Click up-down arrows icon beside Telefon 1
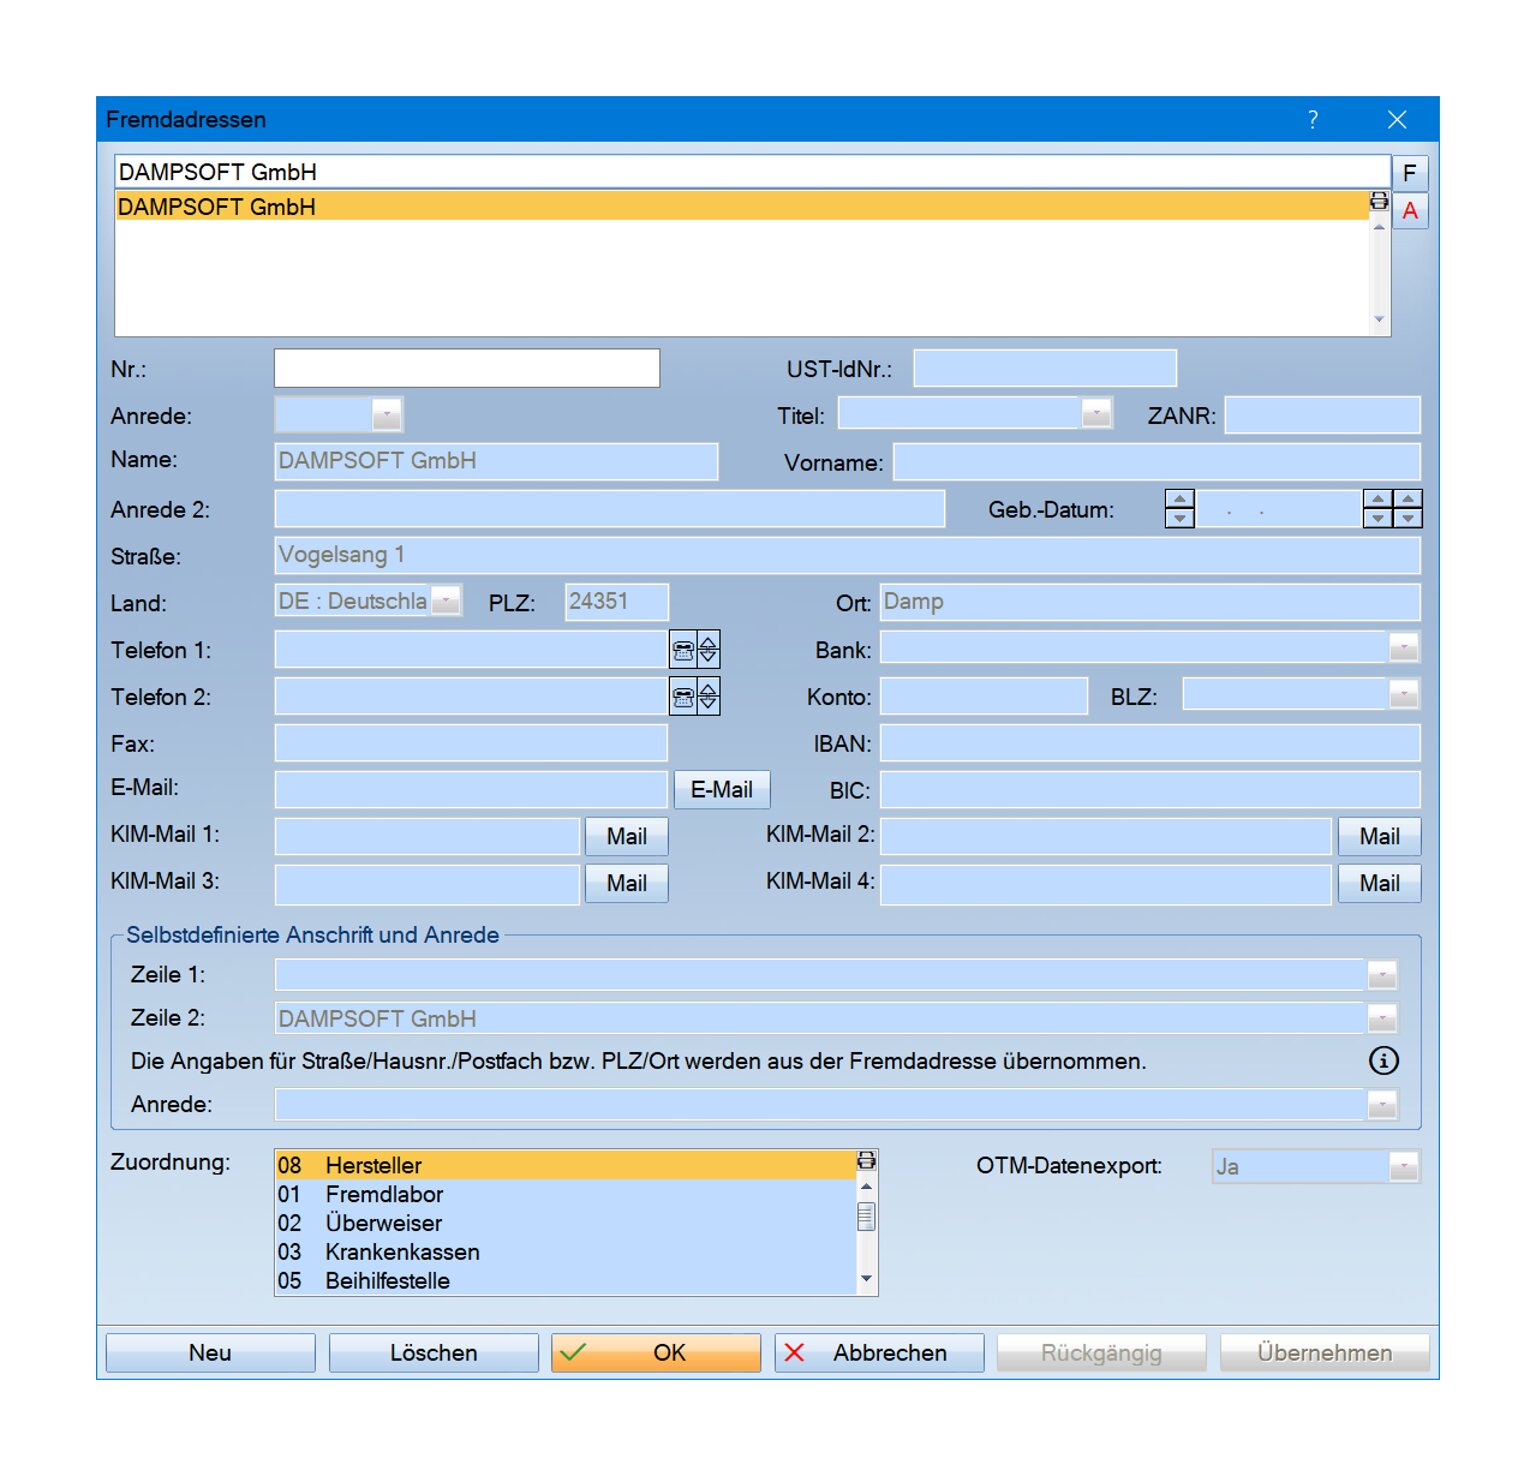 click(x=708, y=650)
